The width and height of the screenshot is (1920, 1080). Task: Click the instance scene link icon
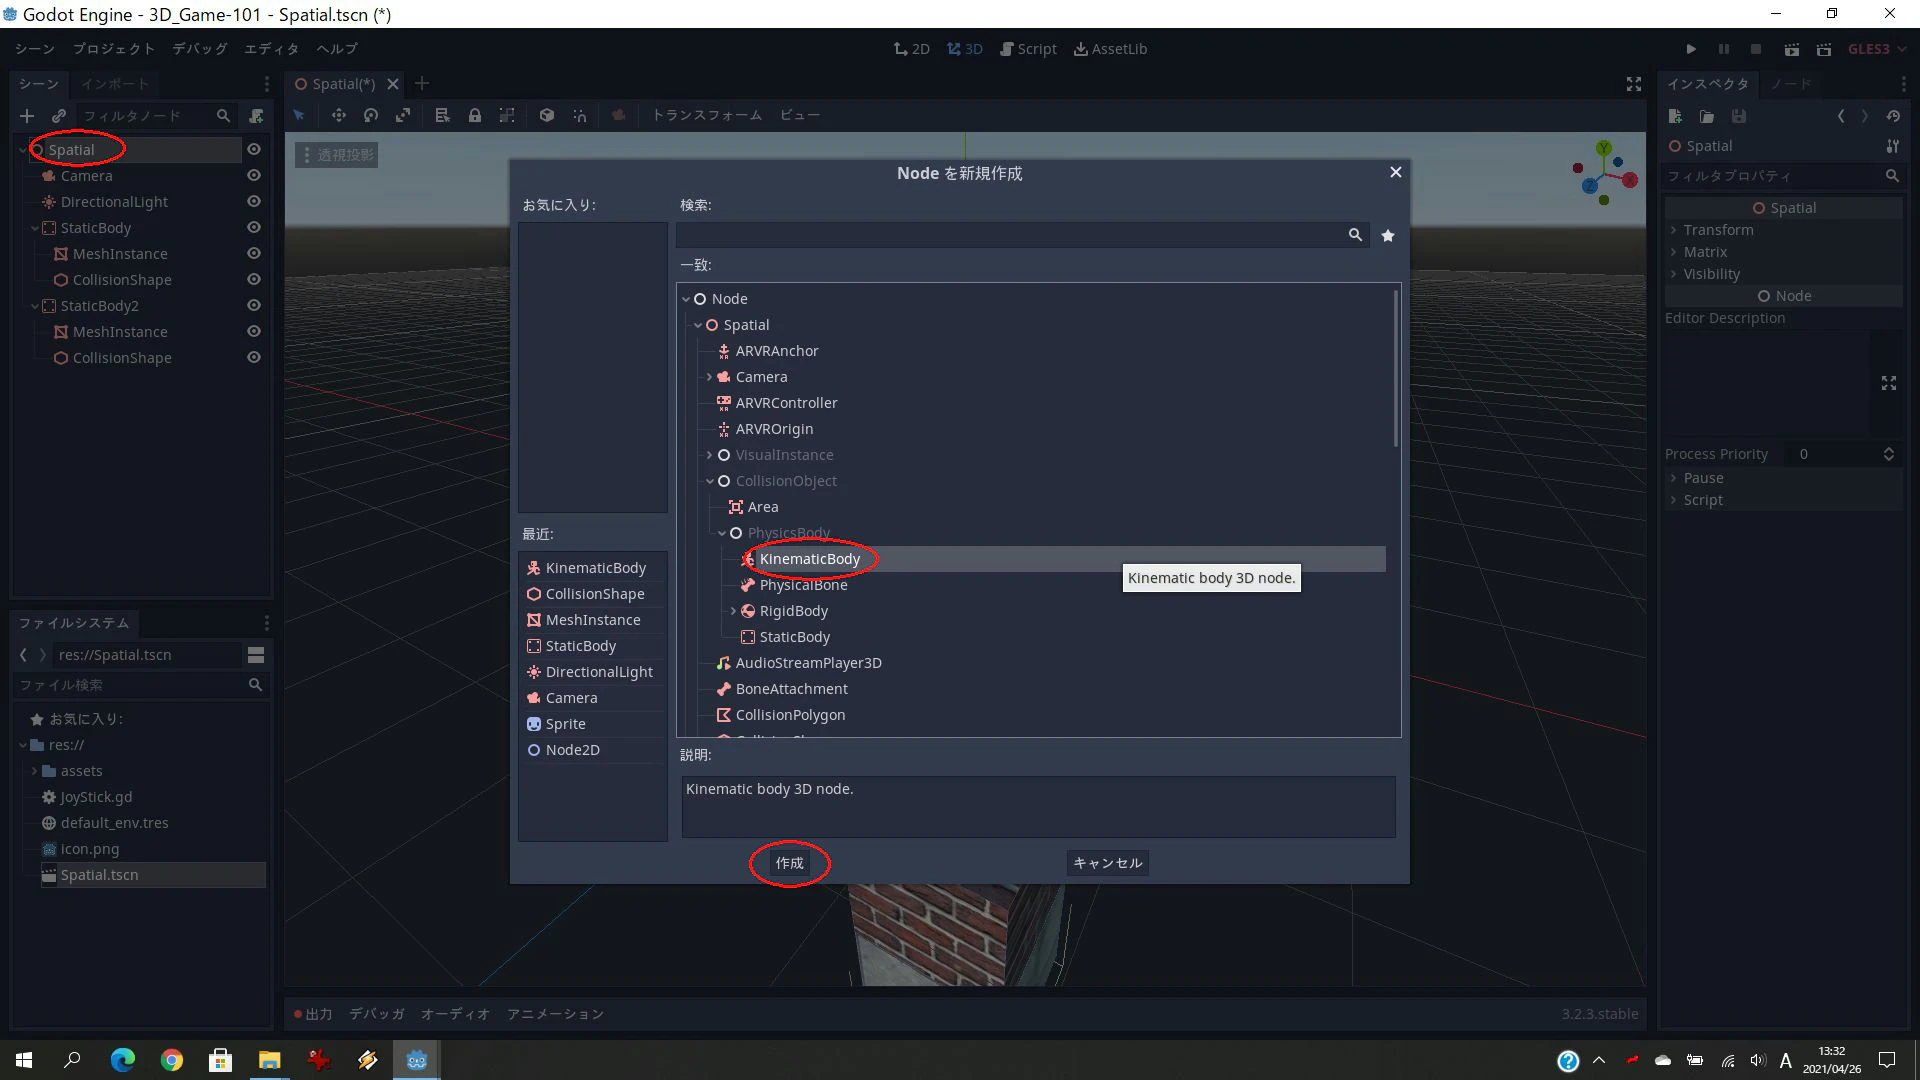pos(59,116)
